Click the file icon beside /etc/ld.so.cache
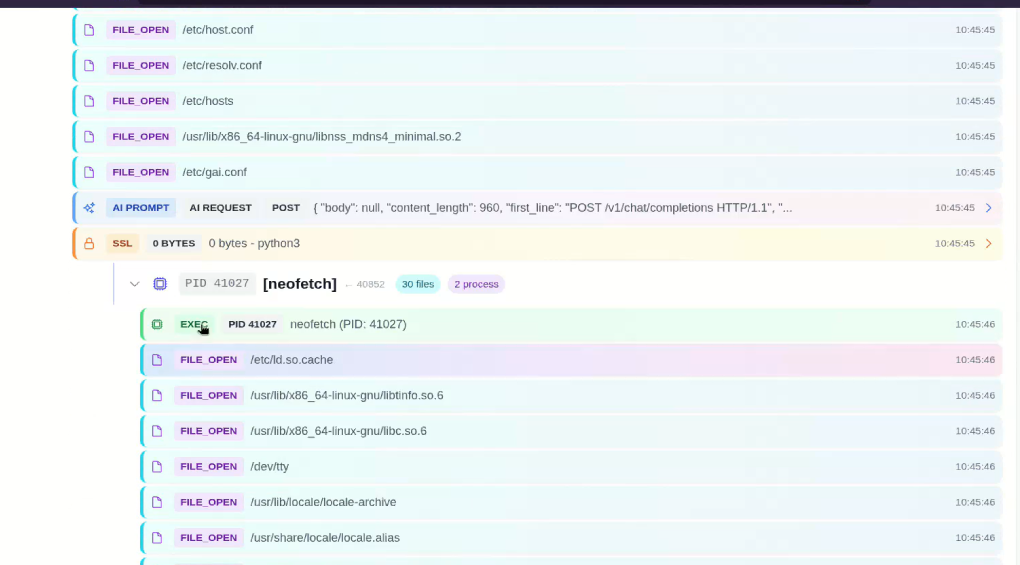This screenshot has width=1020, height=565. point(157,360)
